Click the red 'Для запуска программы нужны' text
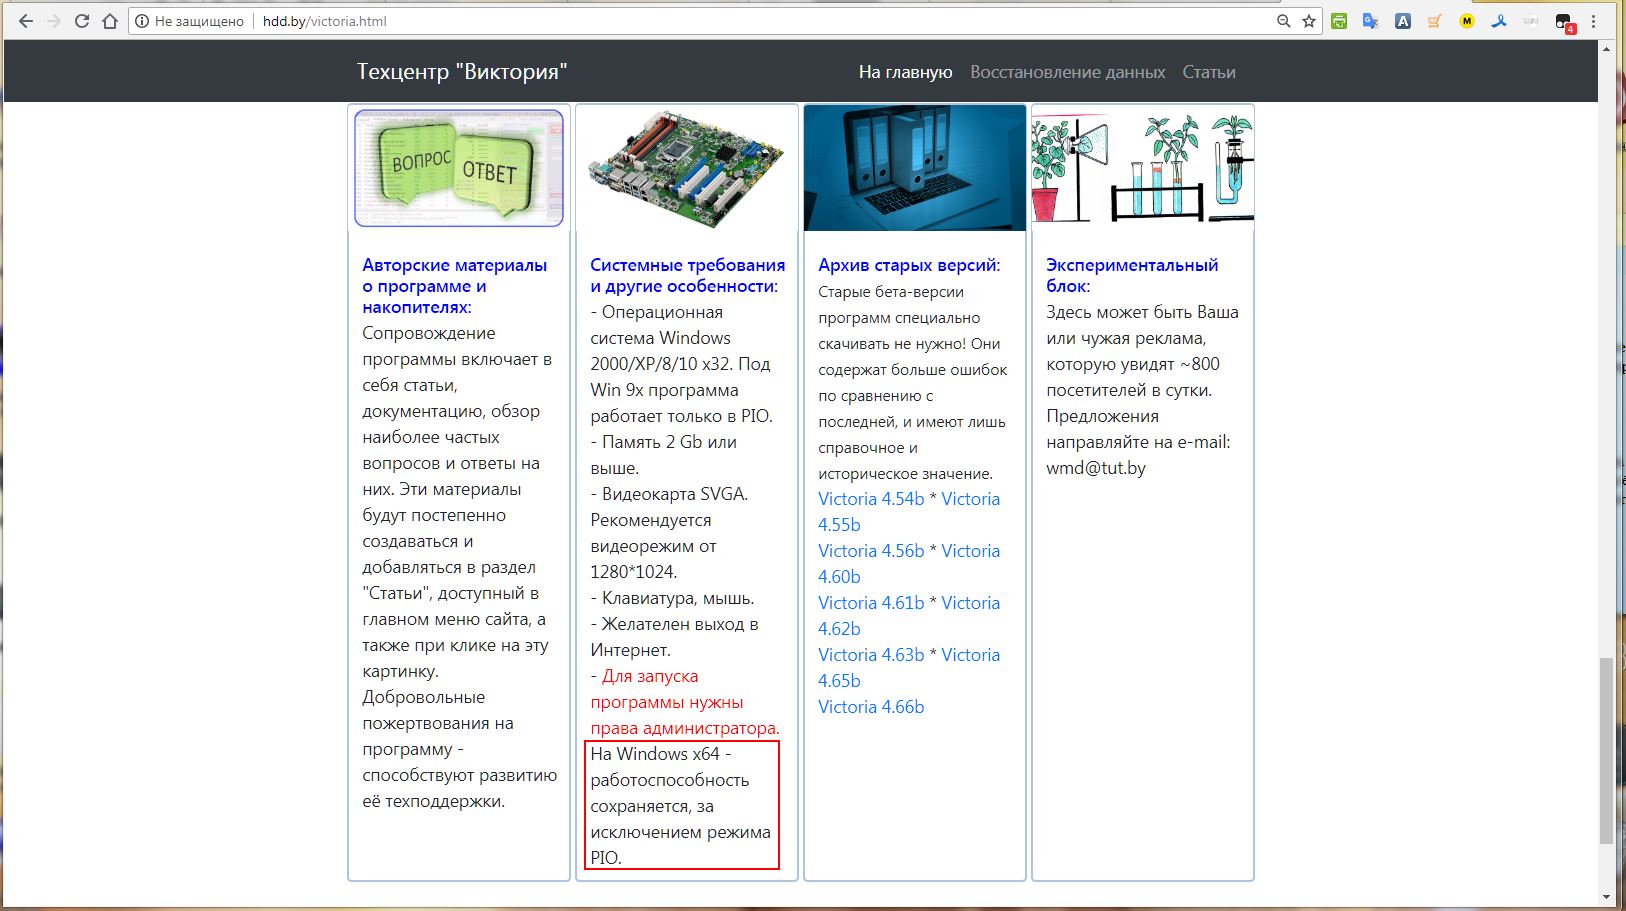 pyautogui.click(x=685, y=702)
